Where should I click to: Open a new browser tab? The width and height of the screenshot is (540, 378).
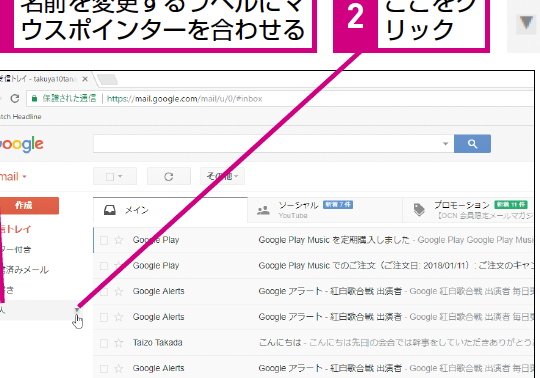[x=108, y=80]
